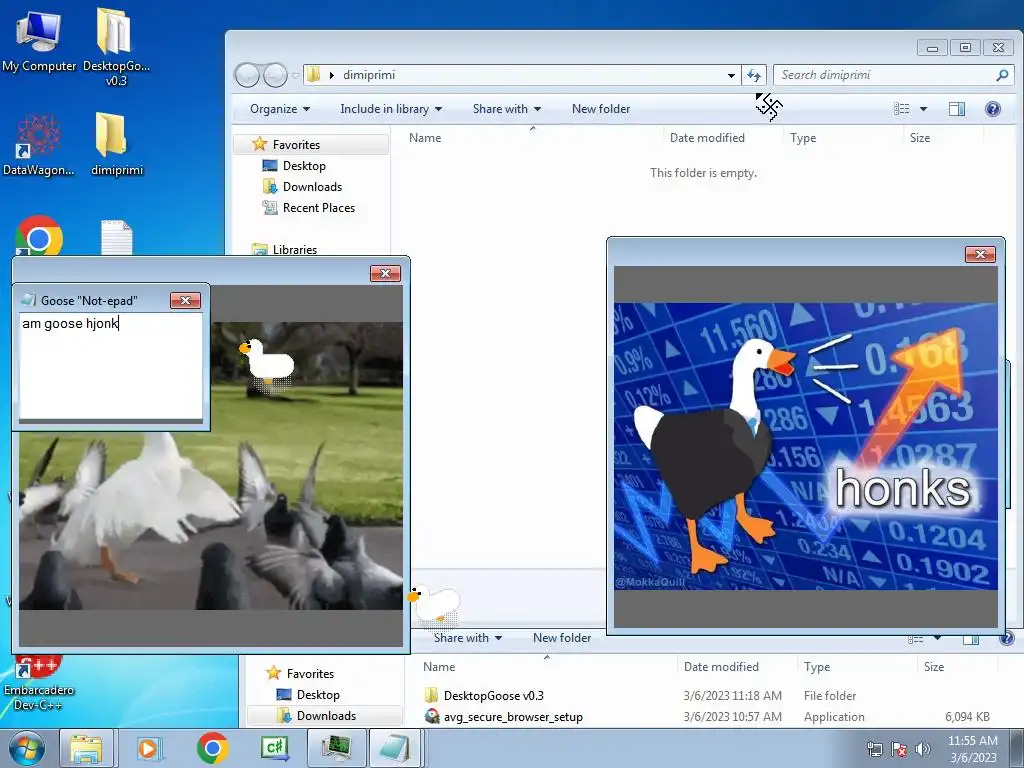The height and width of the screenshot is (768, 1024).
Task: Change view icon in the dimiprimi window
Action: point(902,109)
